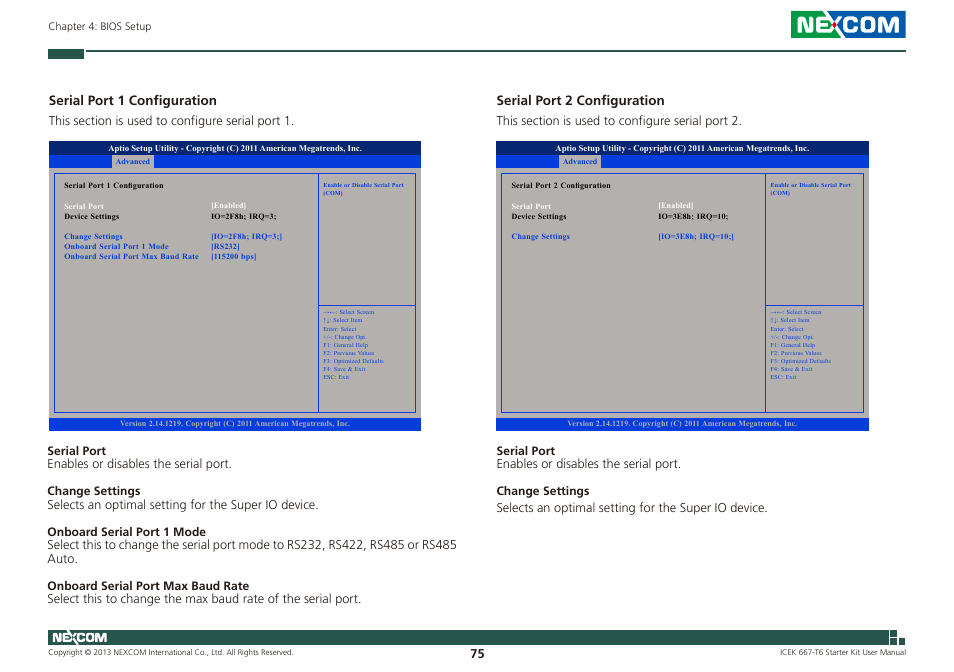
Task: Click 'Device Settings' label in Serial Port 2 BIOS screen
Action: (x=539, y=216)
